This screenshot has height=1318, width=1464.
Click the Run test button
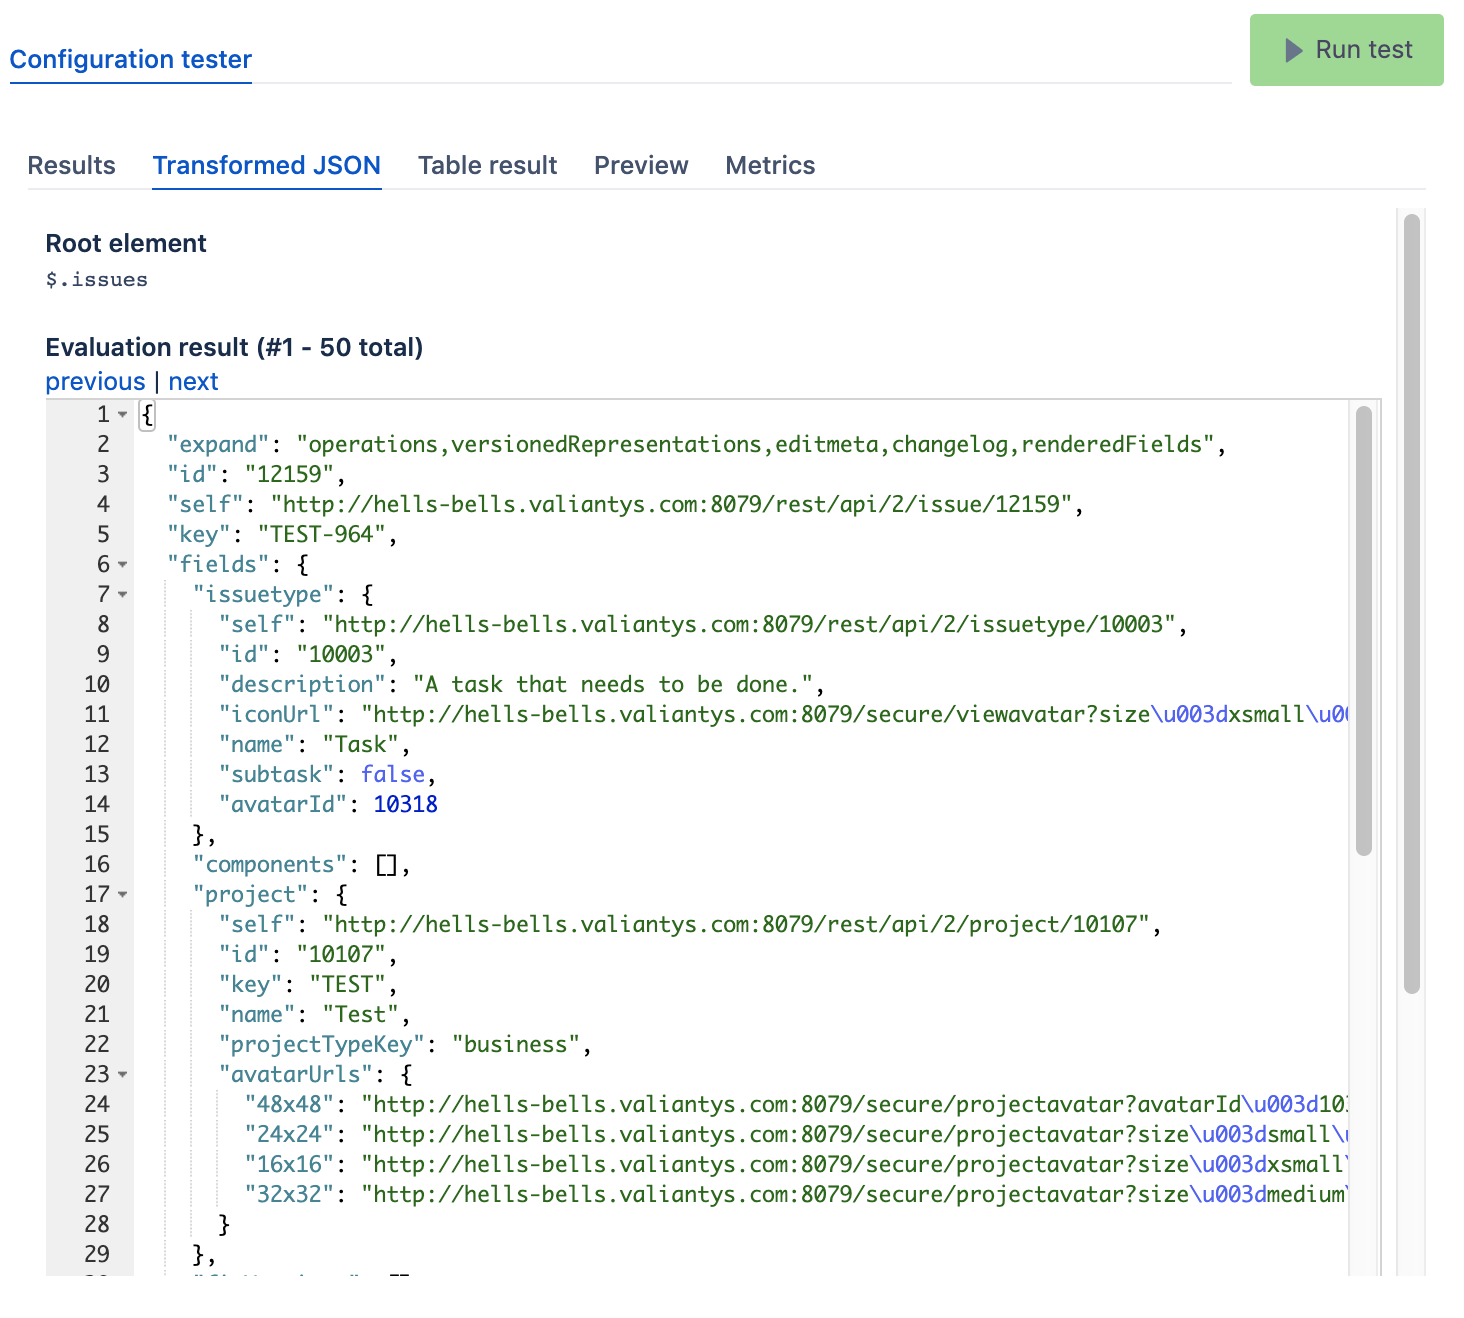point(1346,50)
